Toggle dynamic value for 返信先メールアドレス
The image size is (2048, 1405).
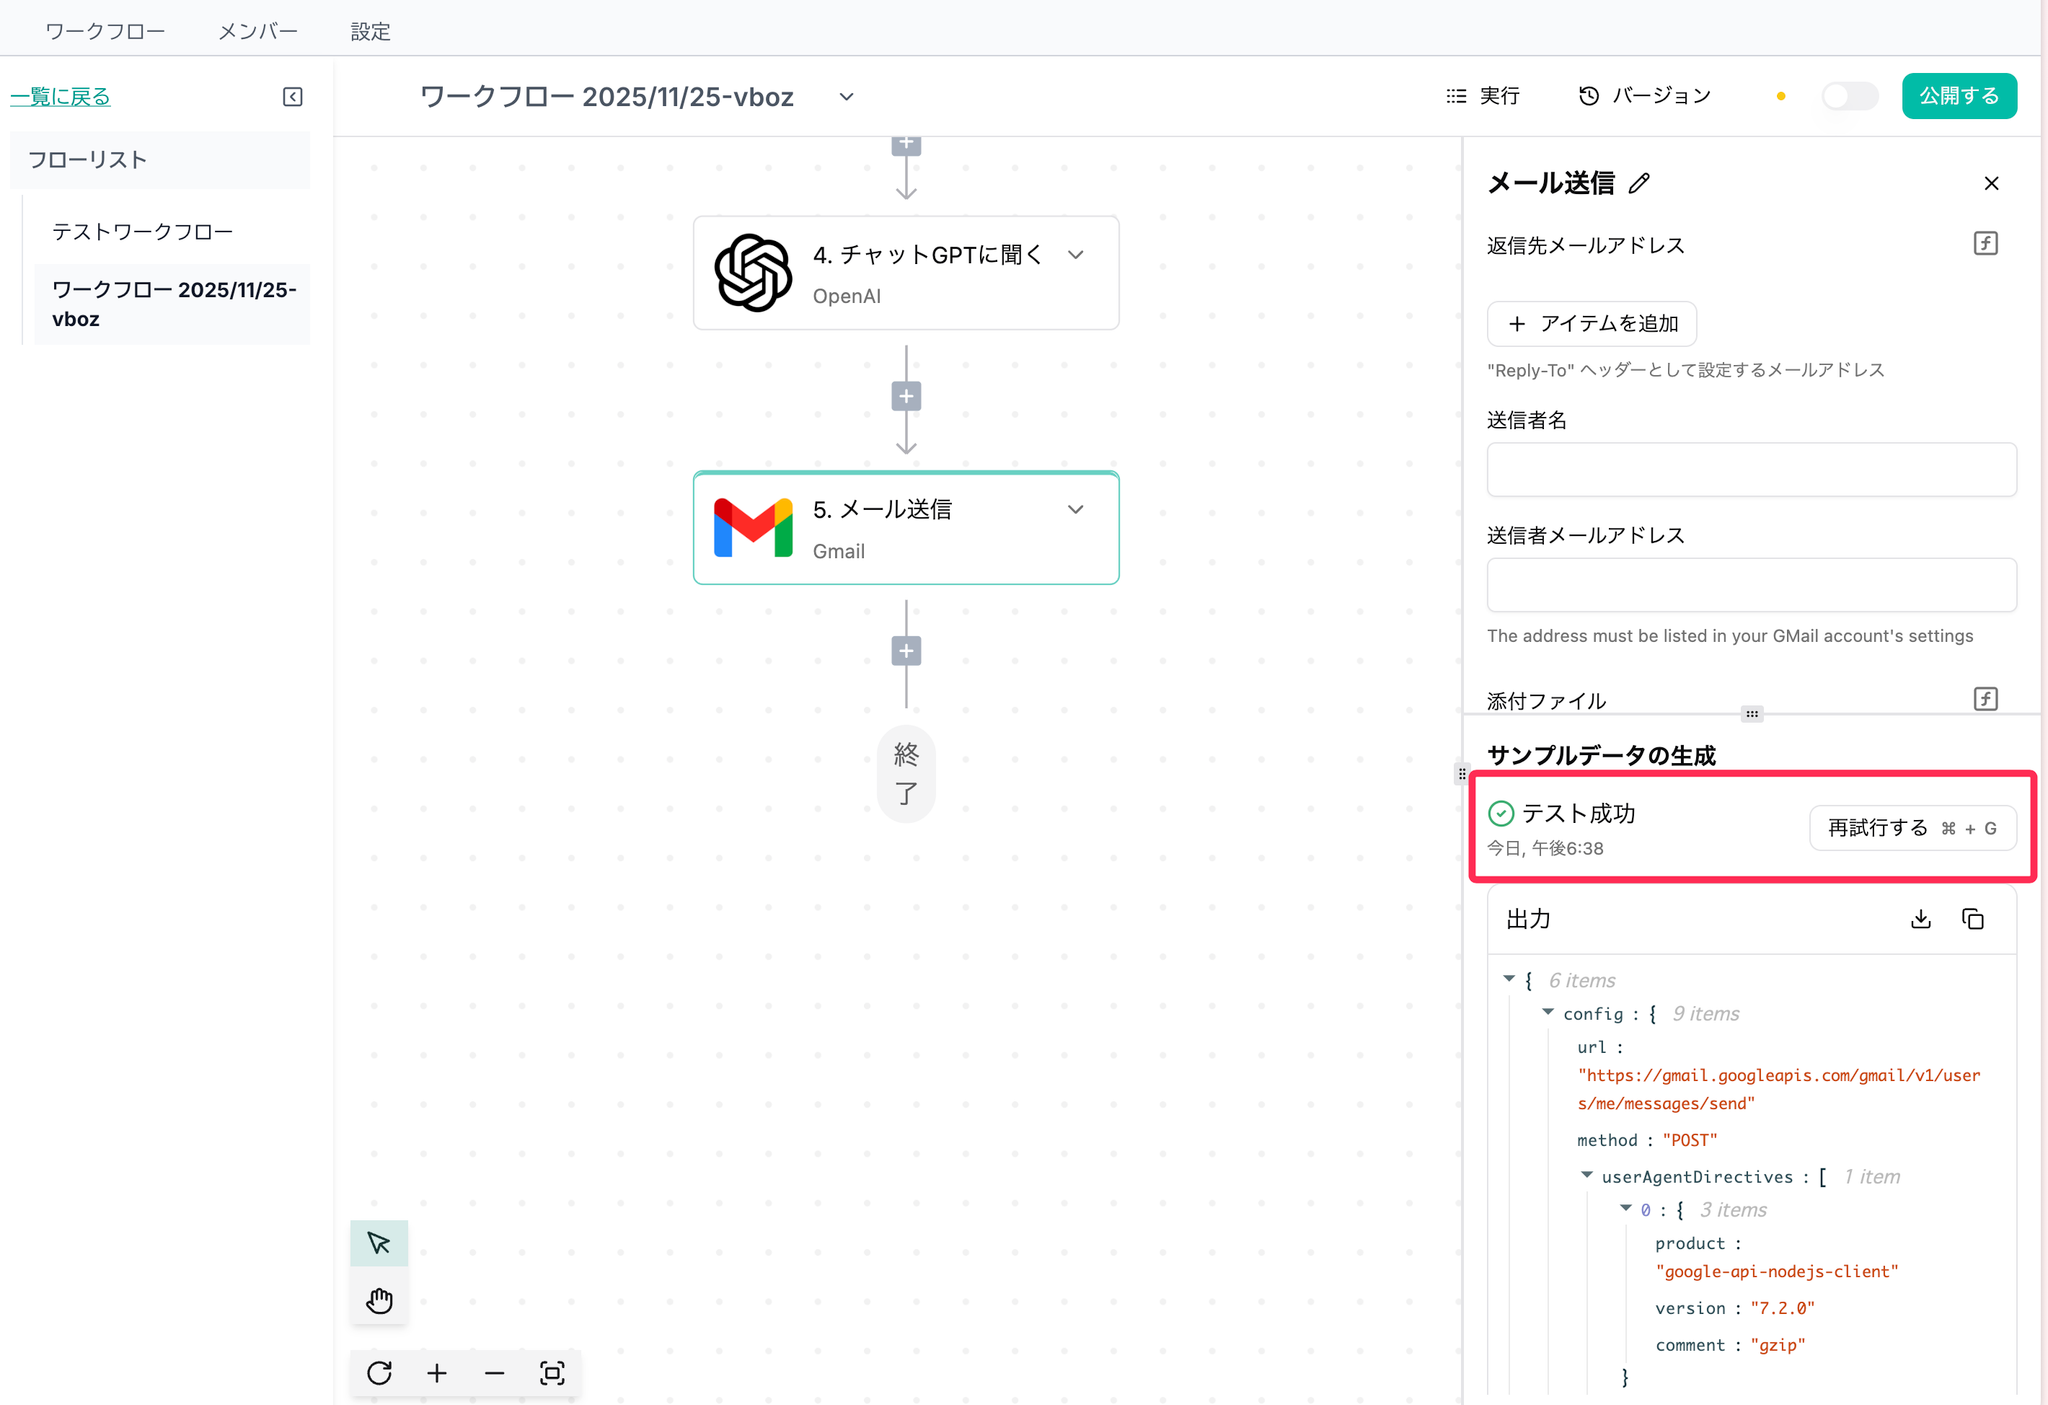point(1985,244)
